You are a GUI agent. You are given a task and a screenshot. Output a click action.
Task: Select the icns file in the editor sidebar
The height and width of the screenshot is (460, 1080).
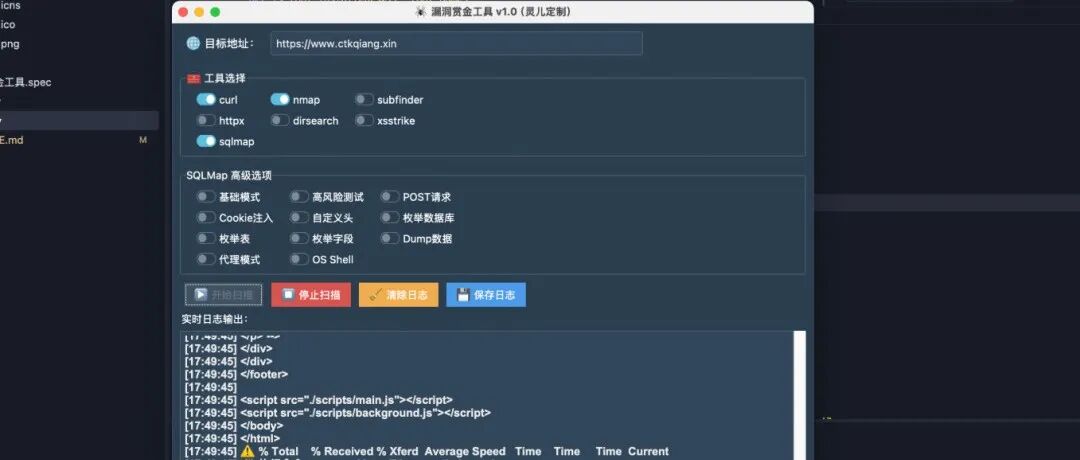pos(10,6)
